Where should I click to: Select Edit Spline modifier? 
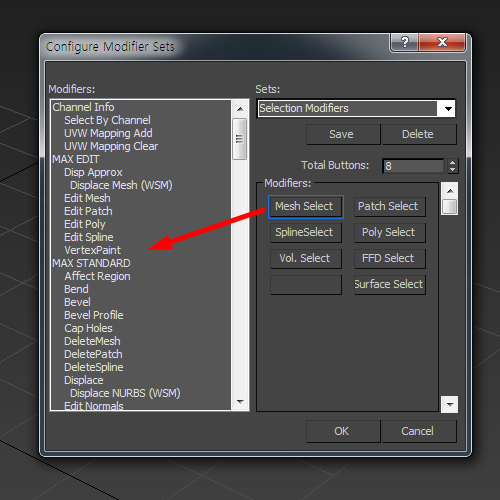[89, 237]
